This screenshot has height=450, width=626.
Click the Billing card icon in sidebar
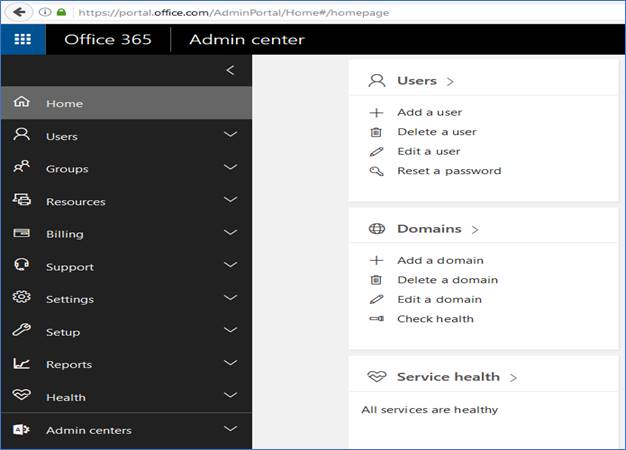coord(22,232)
